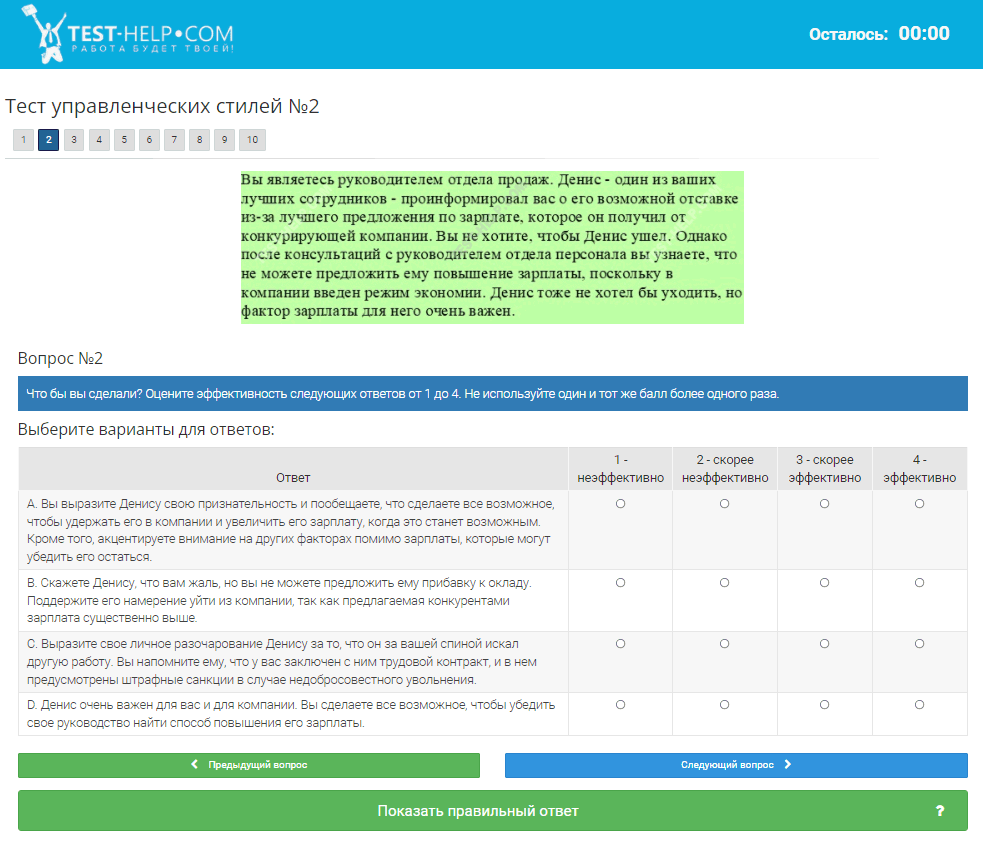
Task: Click the right chevron on Следующий вопрос
Action: [788, 764]
